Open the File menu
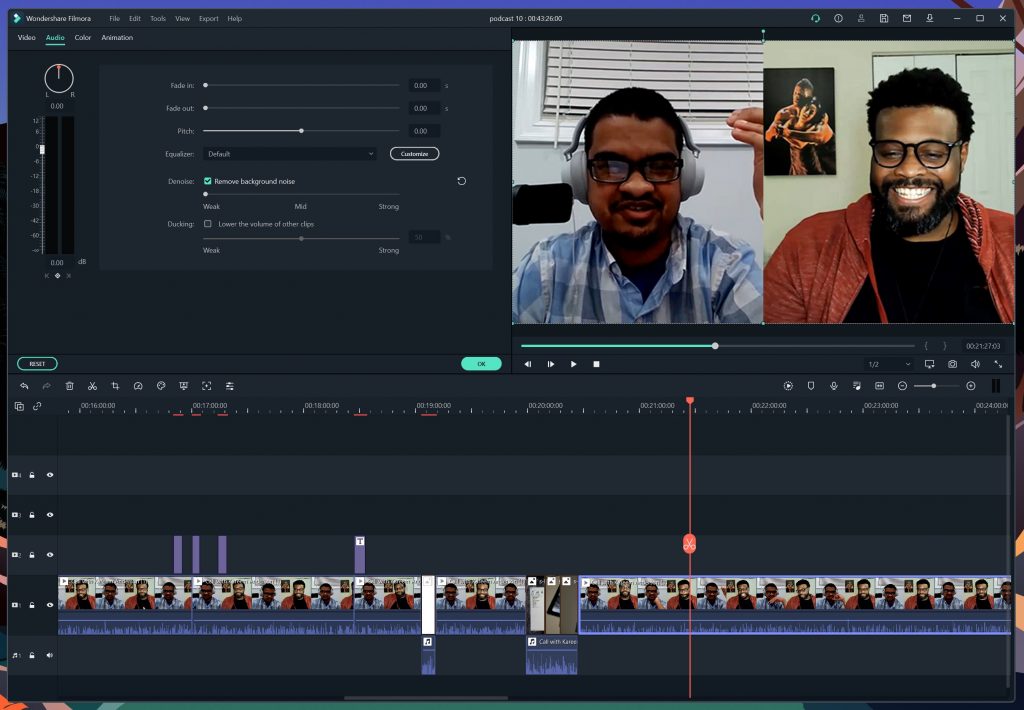 pyautogui.click(x=114, y=18)
